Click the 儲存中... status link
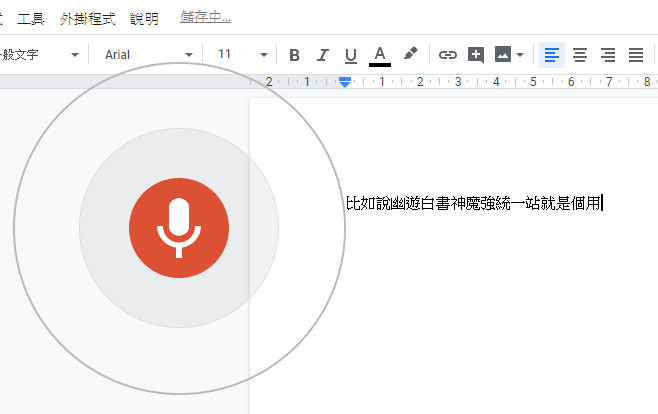The image size is (658, 414). [205, 17]
